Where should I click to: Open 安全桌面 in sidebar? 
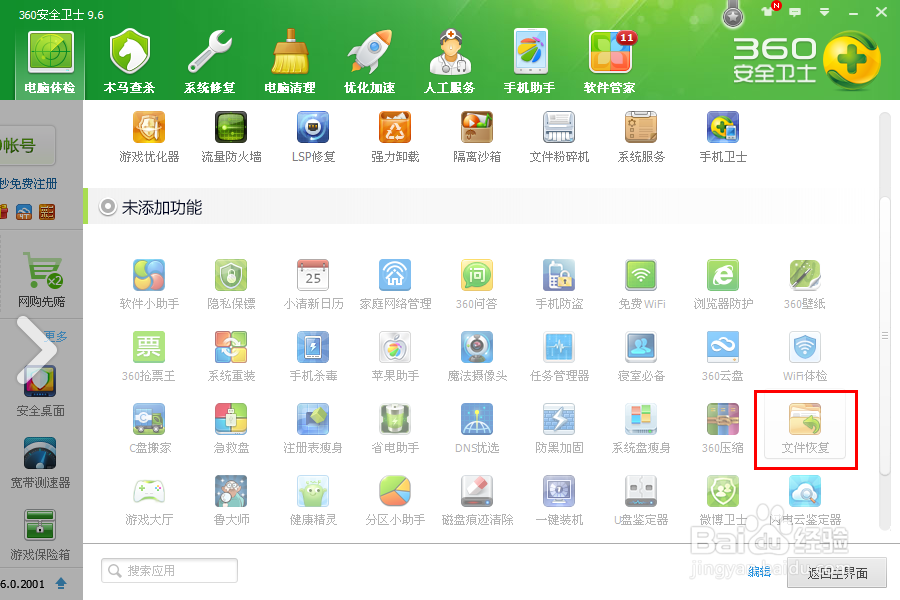(x=40, y=392)
